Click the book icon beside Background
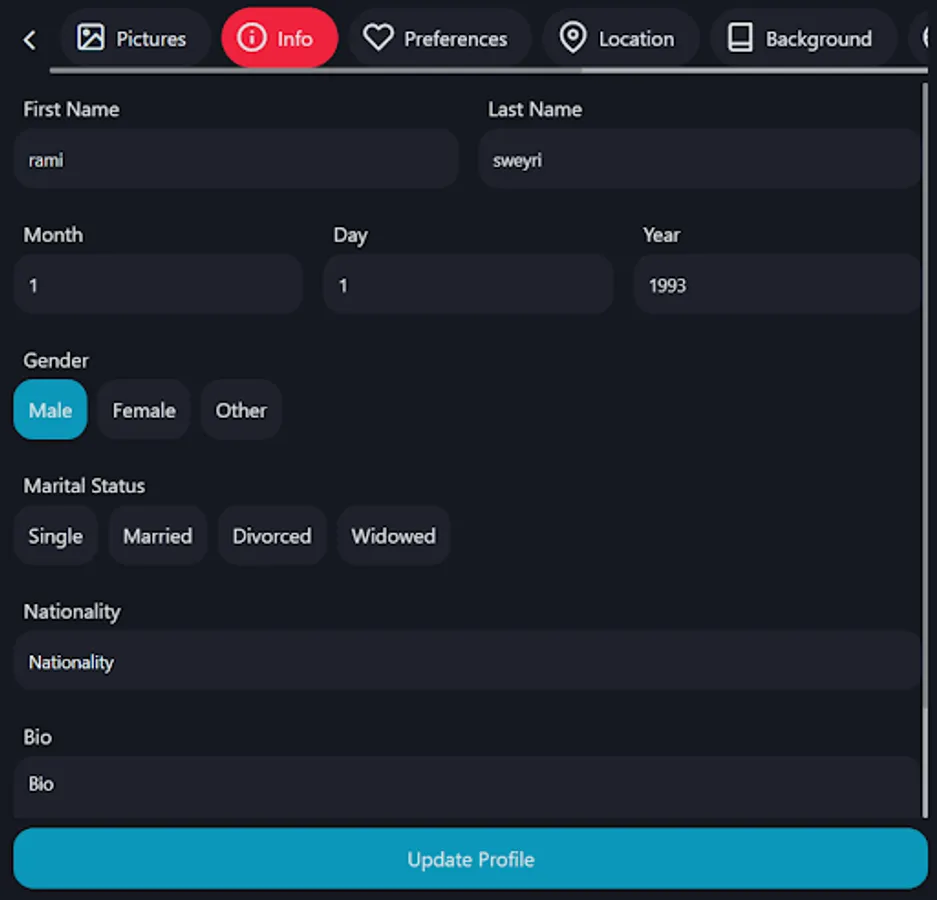Screen dimensions: 937x900 pos(740,38)
